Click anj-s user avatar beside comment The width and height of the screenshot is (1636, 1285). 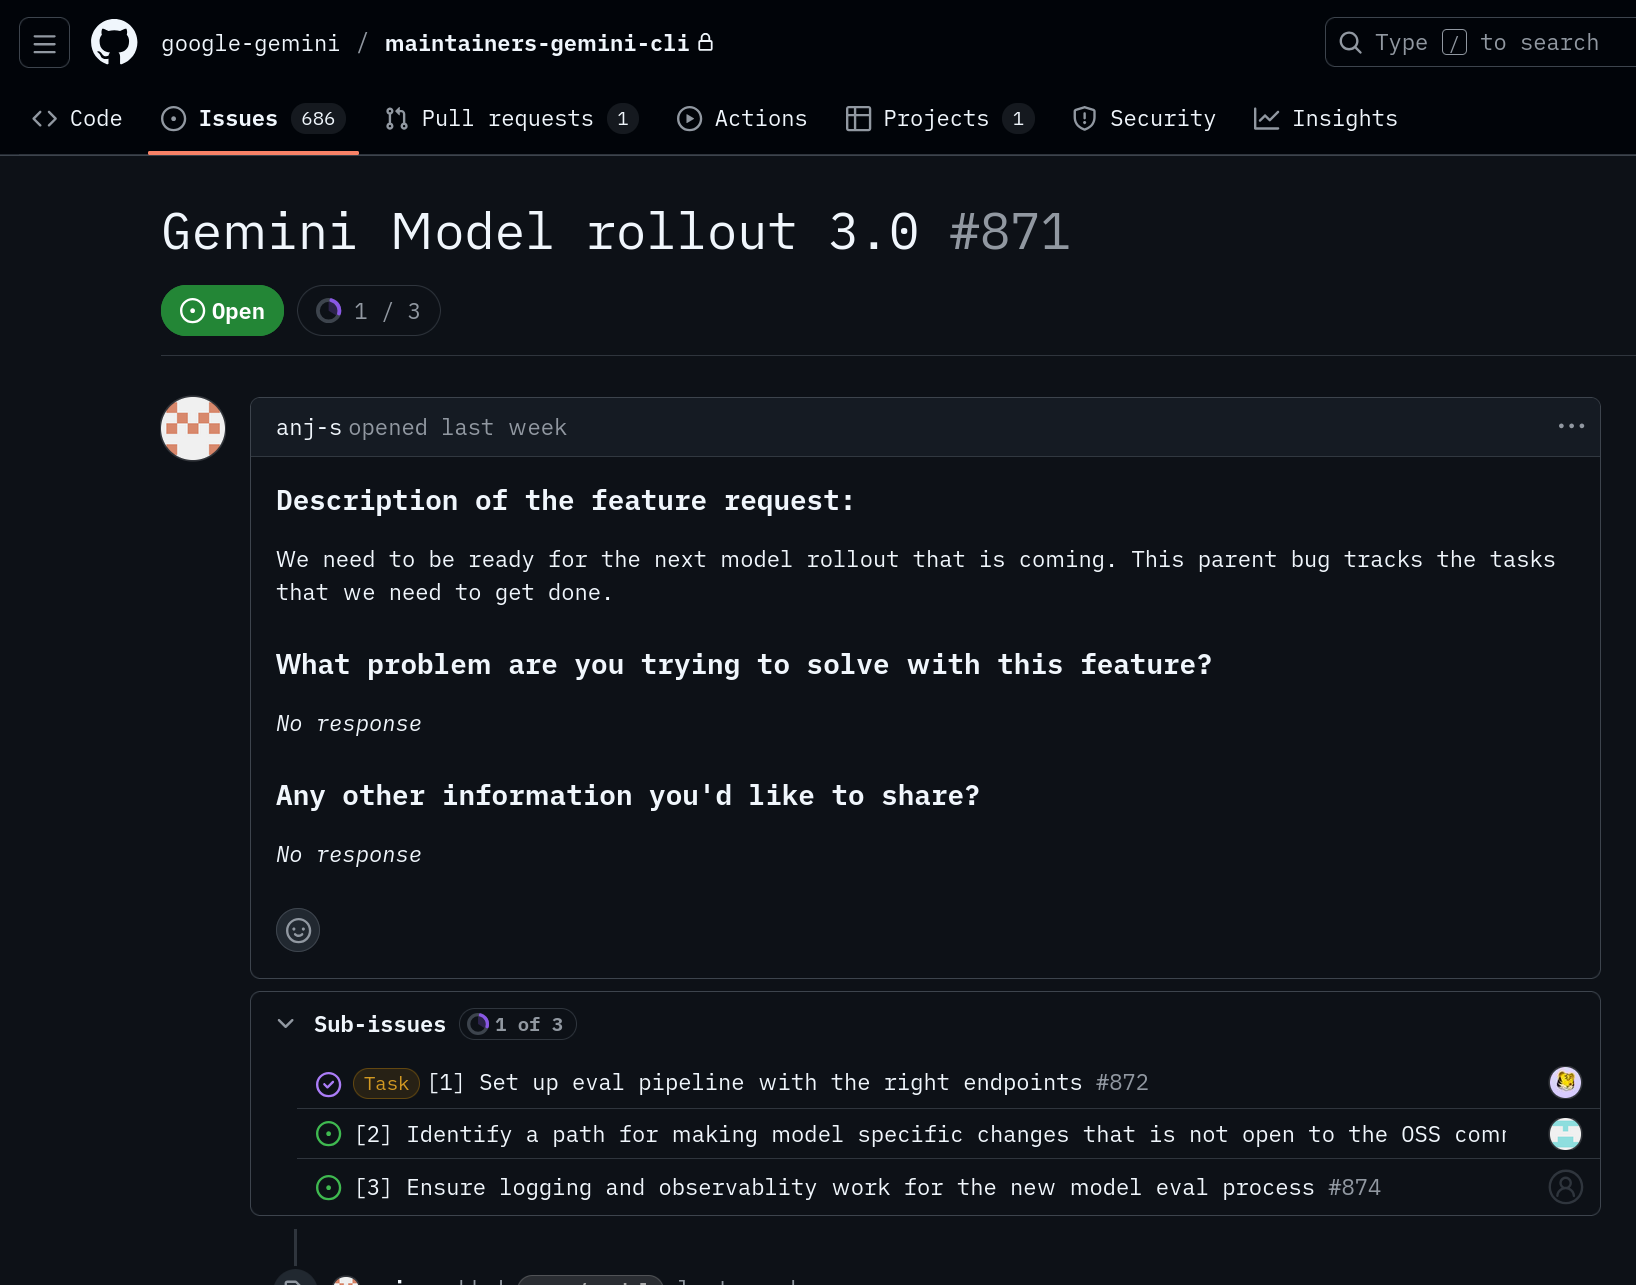193,429
